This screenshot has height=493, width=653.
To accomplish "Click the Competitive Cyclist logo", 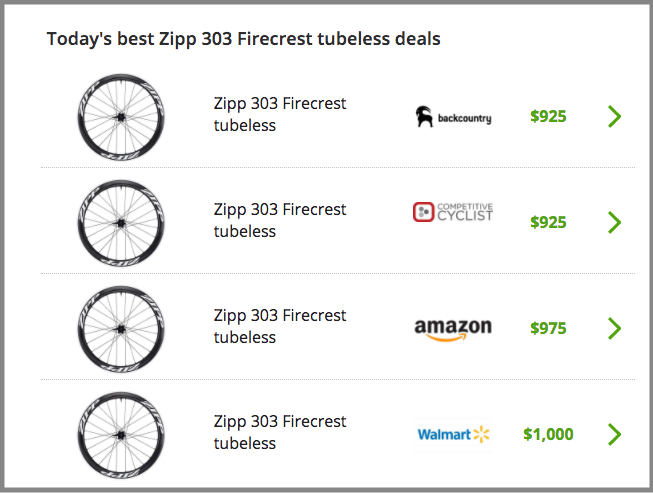I will click(x=453, y=212).
